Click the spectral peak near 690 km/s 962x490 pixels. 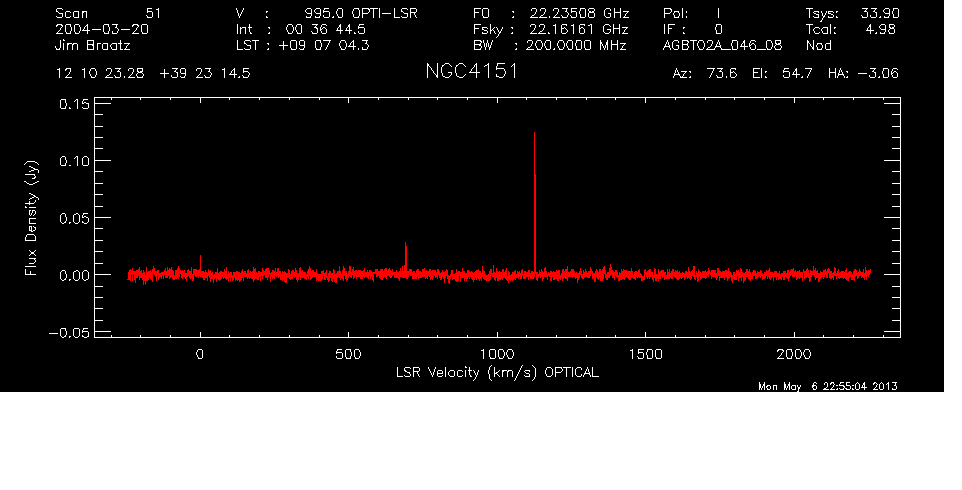[x=405, y=256]
